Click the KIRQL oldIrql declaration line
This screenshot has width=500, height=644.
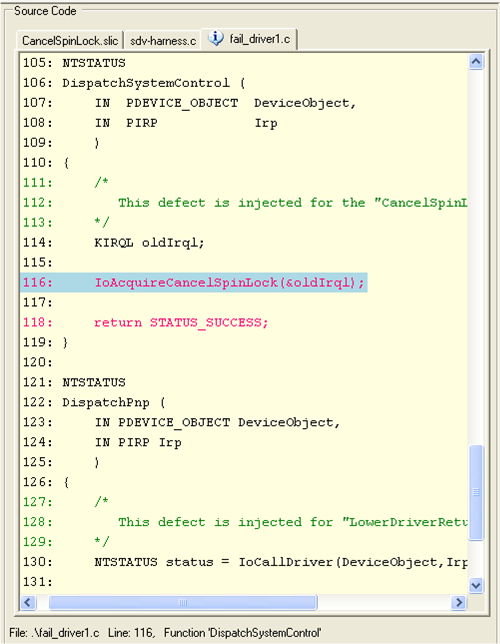149,243
